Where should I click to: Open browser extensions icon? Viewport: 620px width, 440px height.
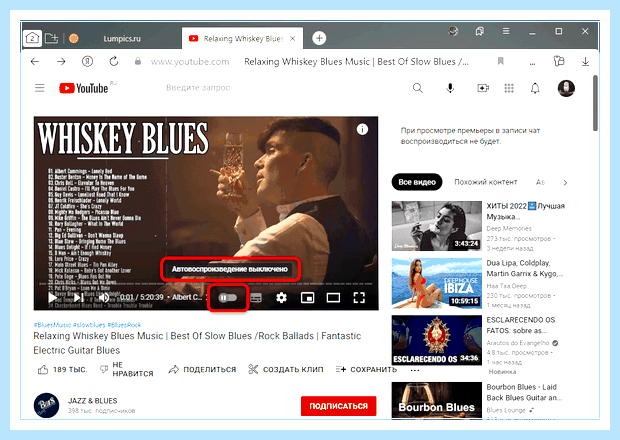tap(559, 61)
